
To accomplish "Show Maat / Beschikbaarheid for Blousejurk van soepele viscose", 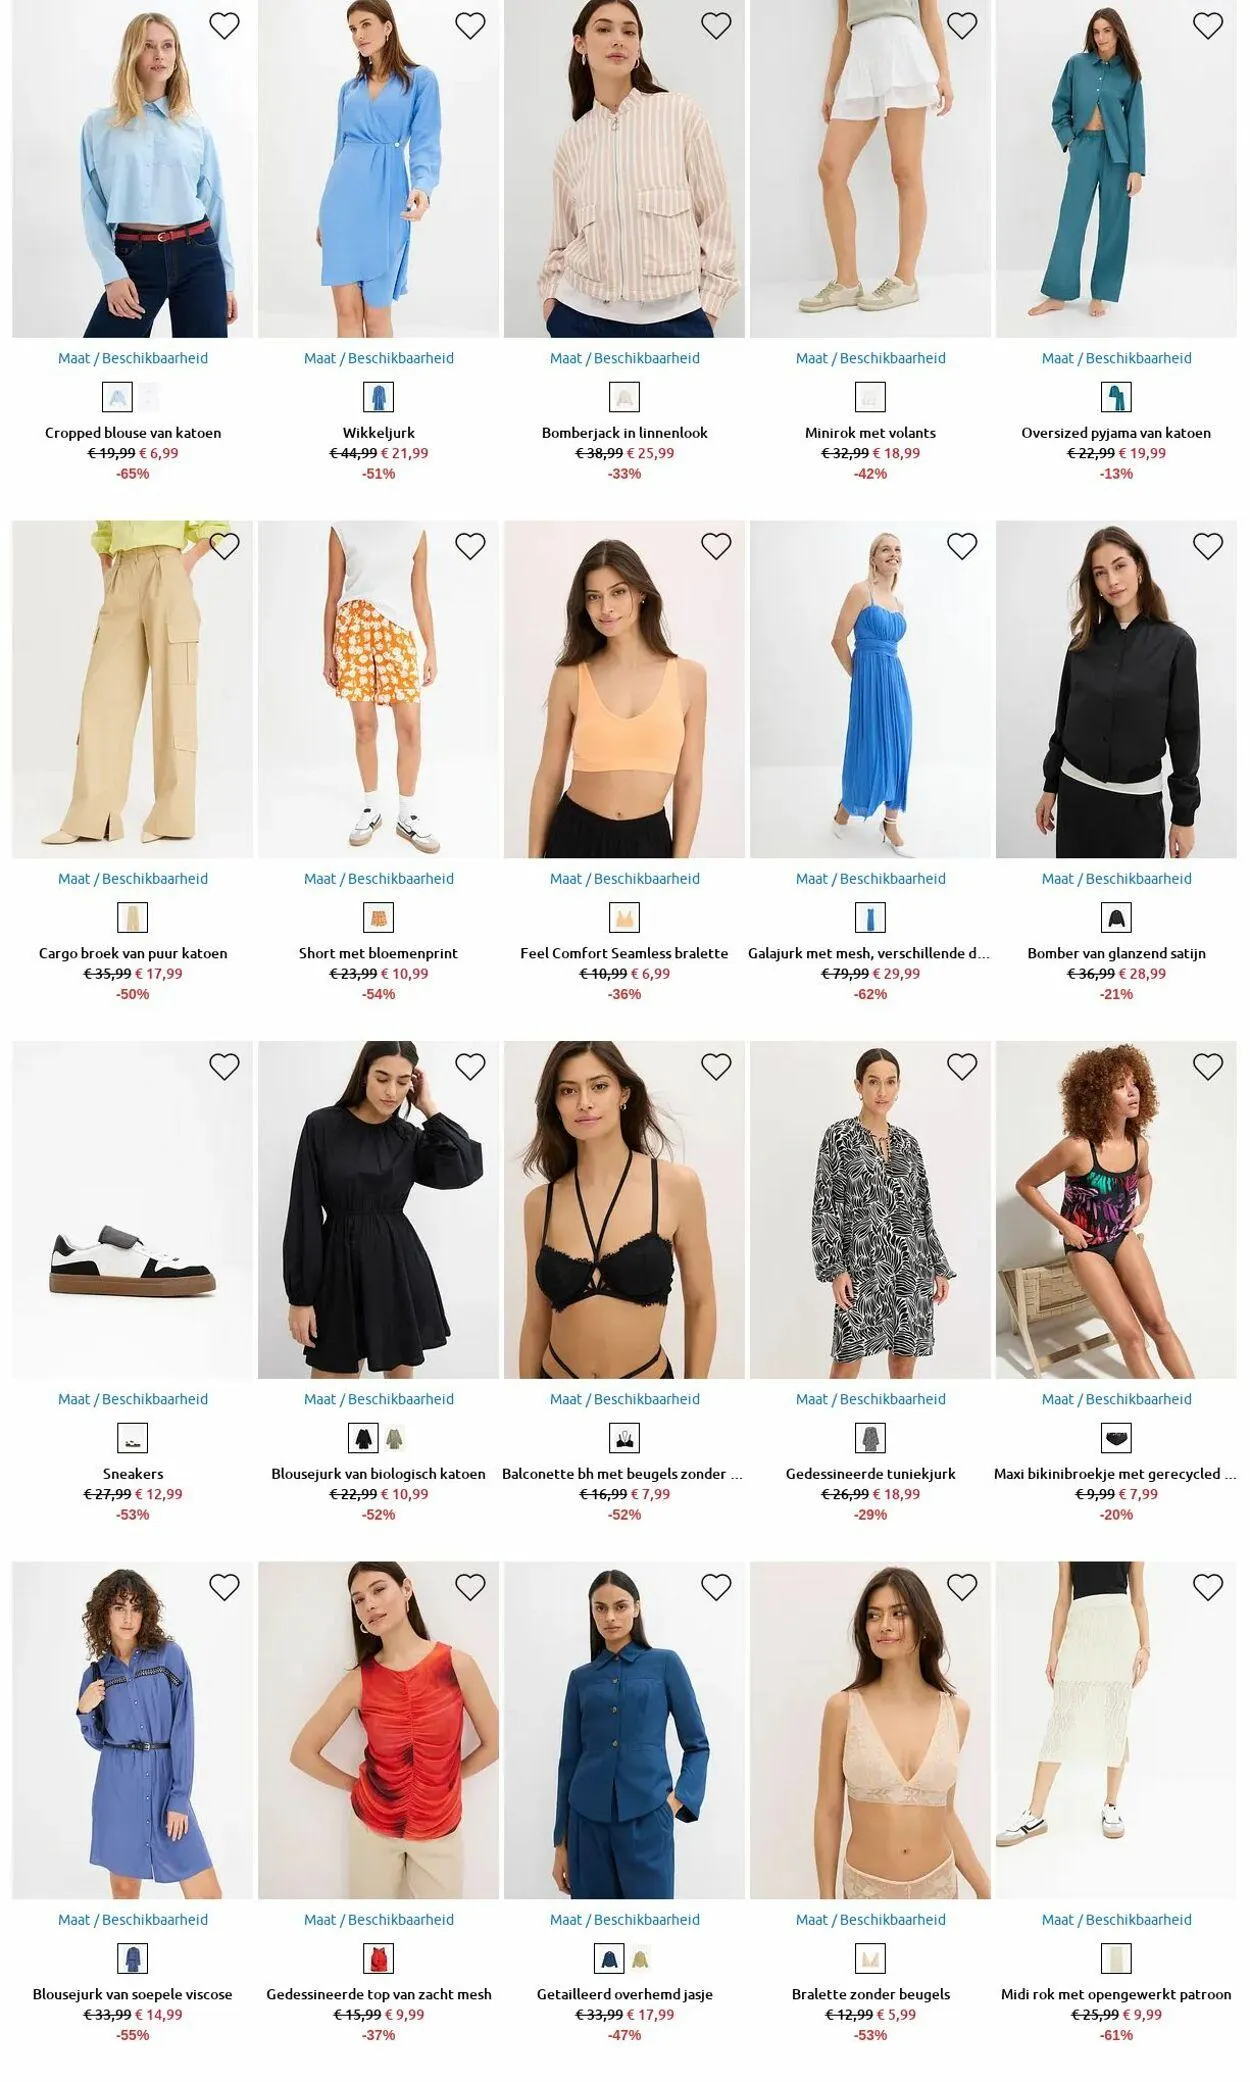I will click(133, 1919).
